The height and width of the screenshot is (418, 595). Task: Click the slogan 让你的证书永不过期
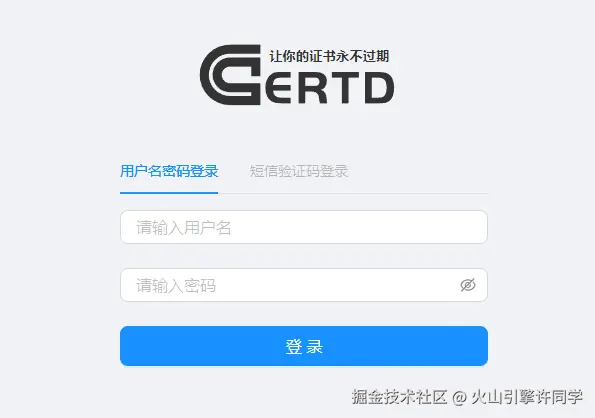click(x=329, y=57)
